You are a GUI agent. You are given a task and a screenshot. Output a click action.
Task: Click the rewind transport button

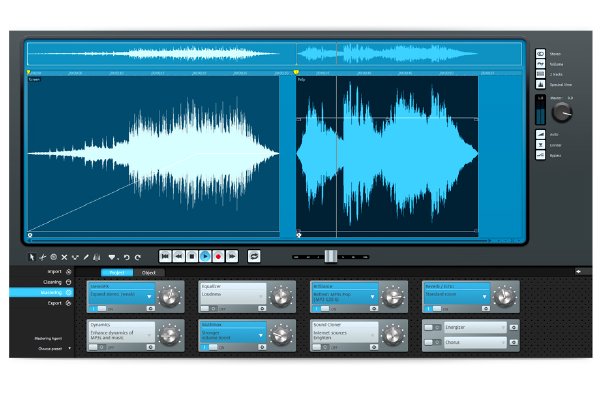pos(179,256)
